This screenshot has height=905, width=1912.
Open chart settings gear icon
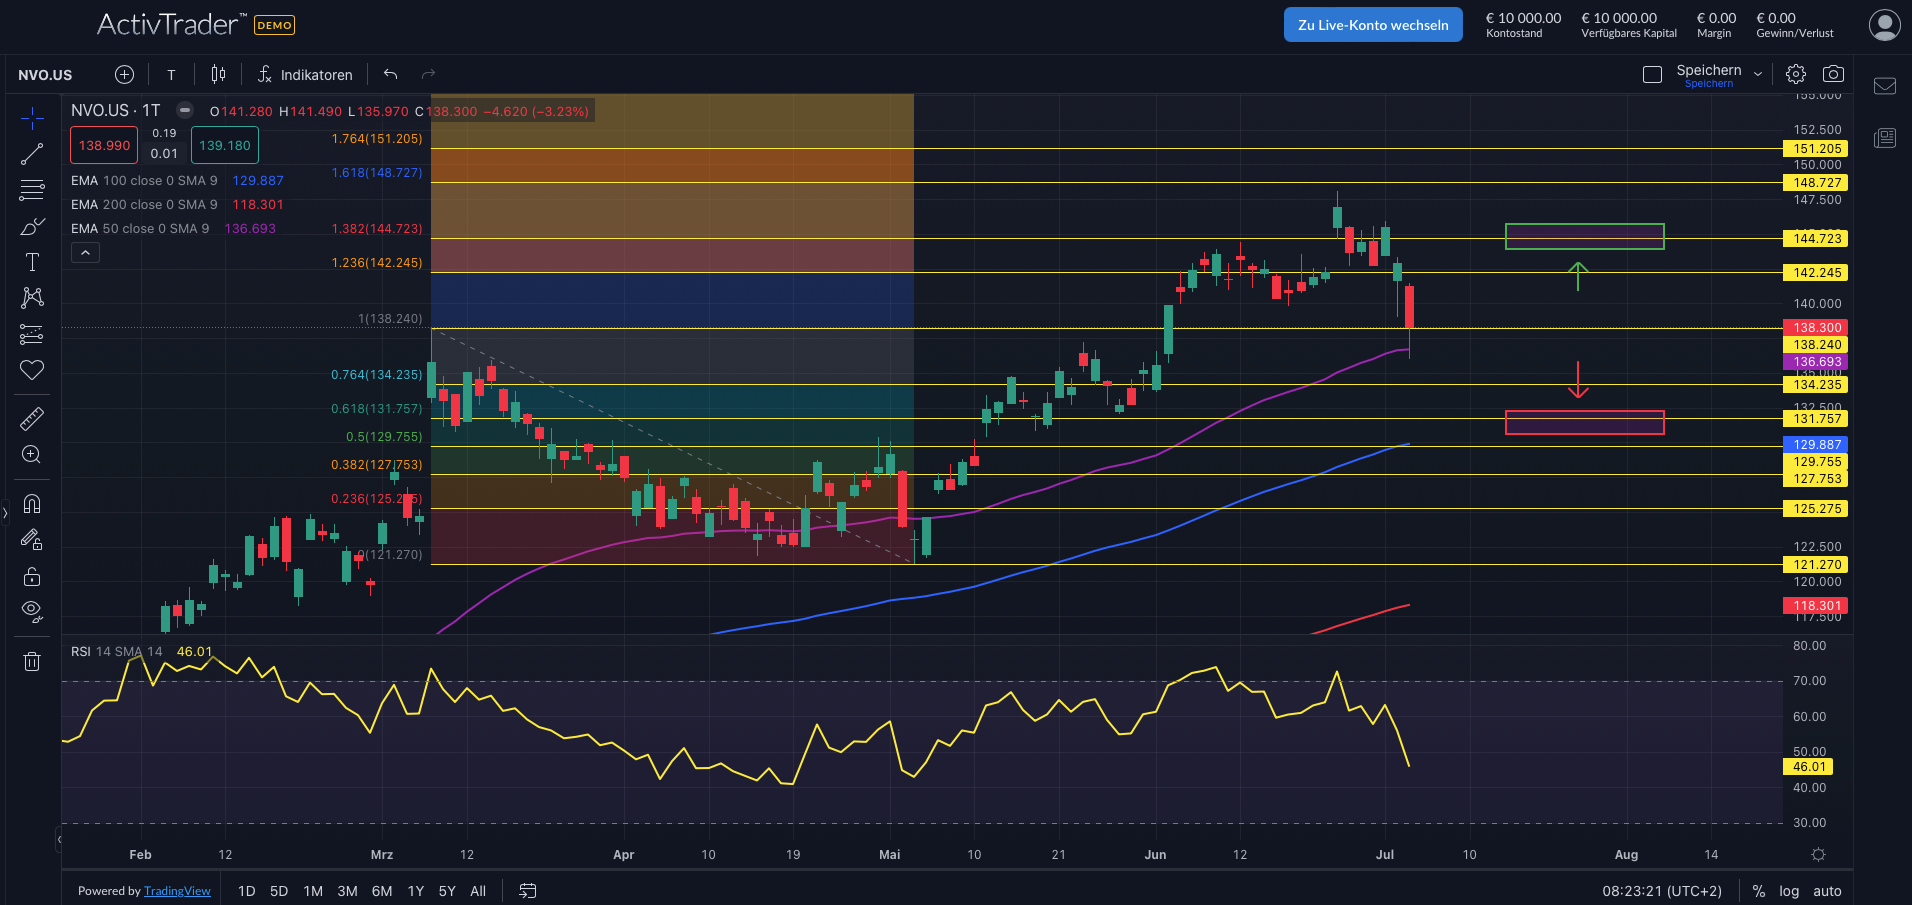[1796, 74]
